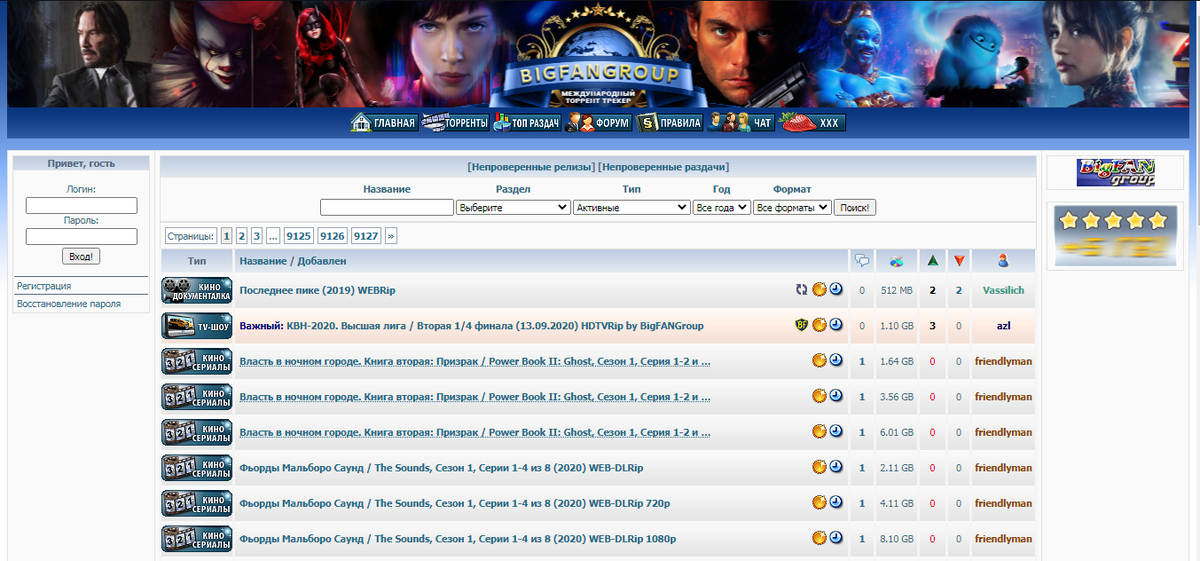Viewport: 1200px width, 561px height.
Task: Click clock icon in 8.10 GB row
Action: [836, 538]
